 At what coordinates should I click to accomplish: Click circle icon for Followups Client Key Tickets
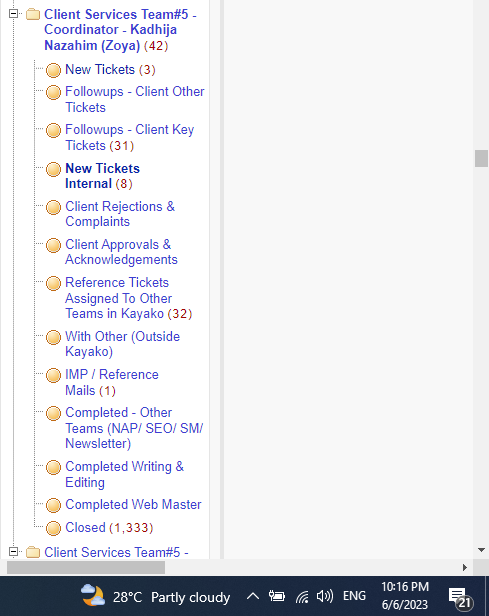click(53, 131)
